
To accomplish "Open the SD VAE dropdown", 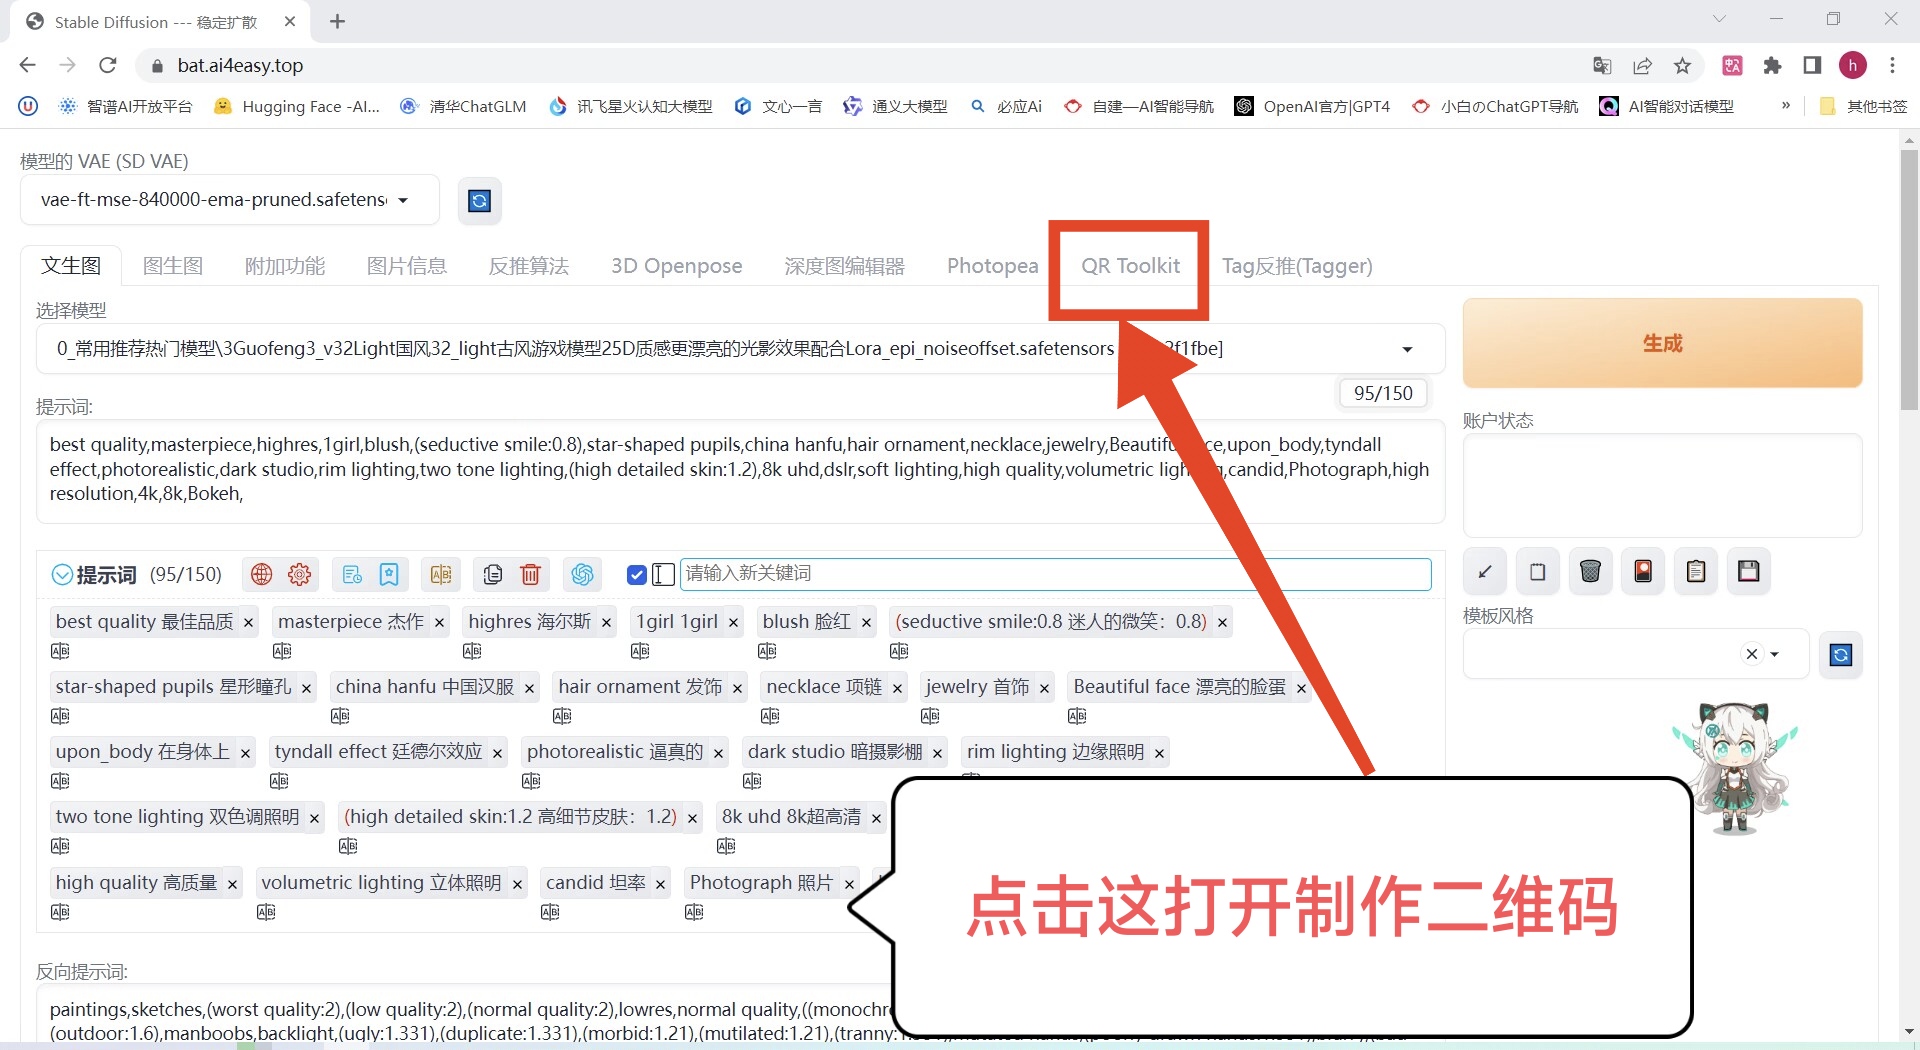I will pos(228,200).
